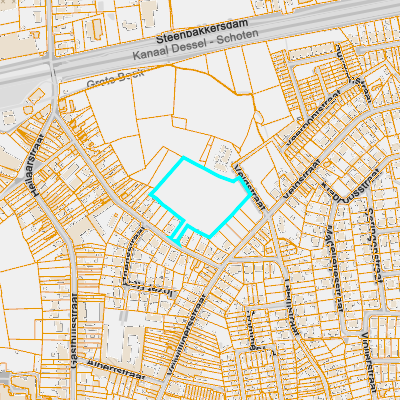Click the Kanaal Dessel - Schoten label

click(x=196, y=45)
